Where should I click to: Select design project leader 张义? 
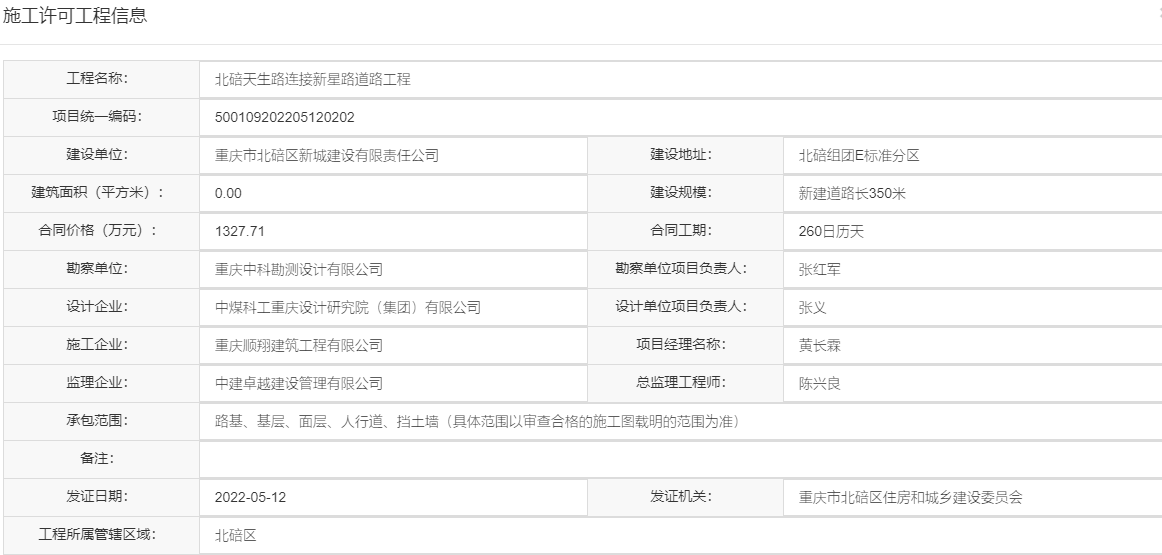(x=812, y=308)
